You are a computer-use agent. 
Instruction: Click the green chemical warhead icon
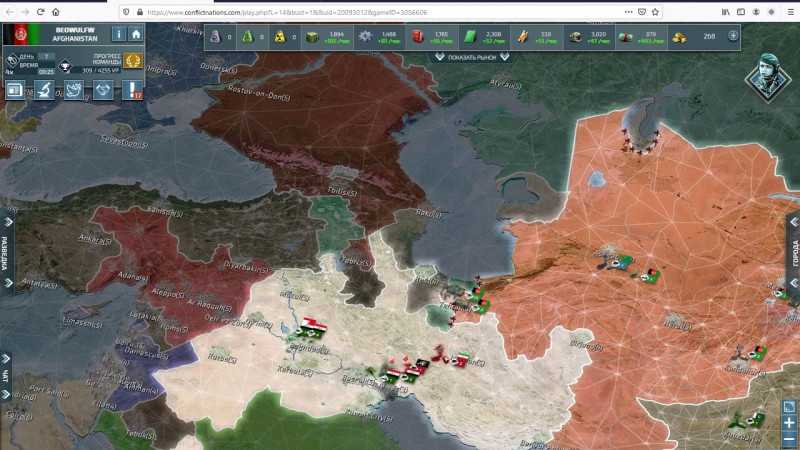tap(247, 37)
